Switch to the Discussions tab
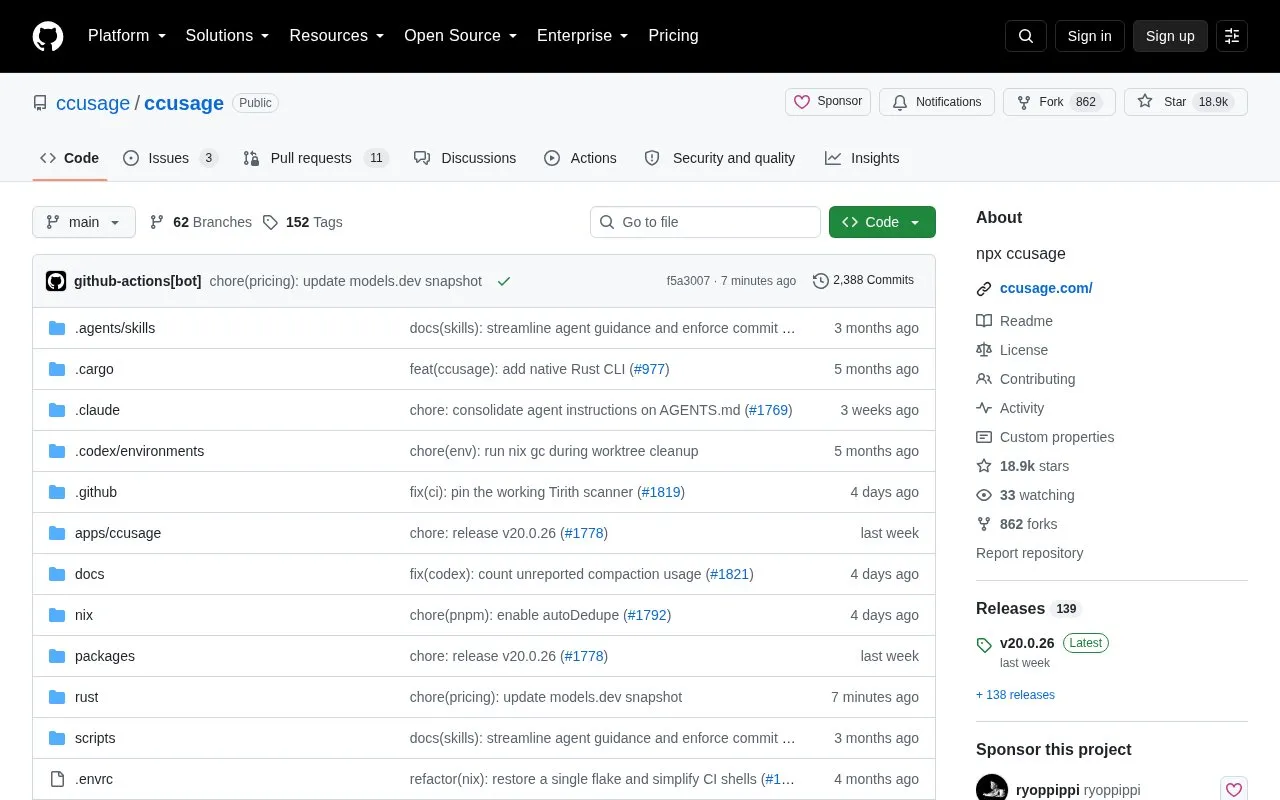Viewport: 1280px width, 800px height. [x=465, y=158]
